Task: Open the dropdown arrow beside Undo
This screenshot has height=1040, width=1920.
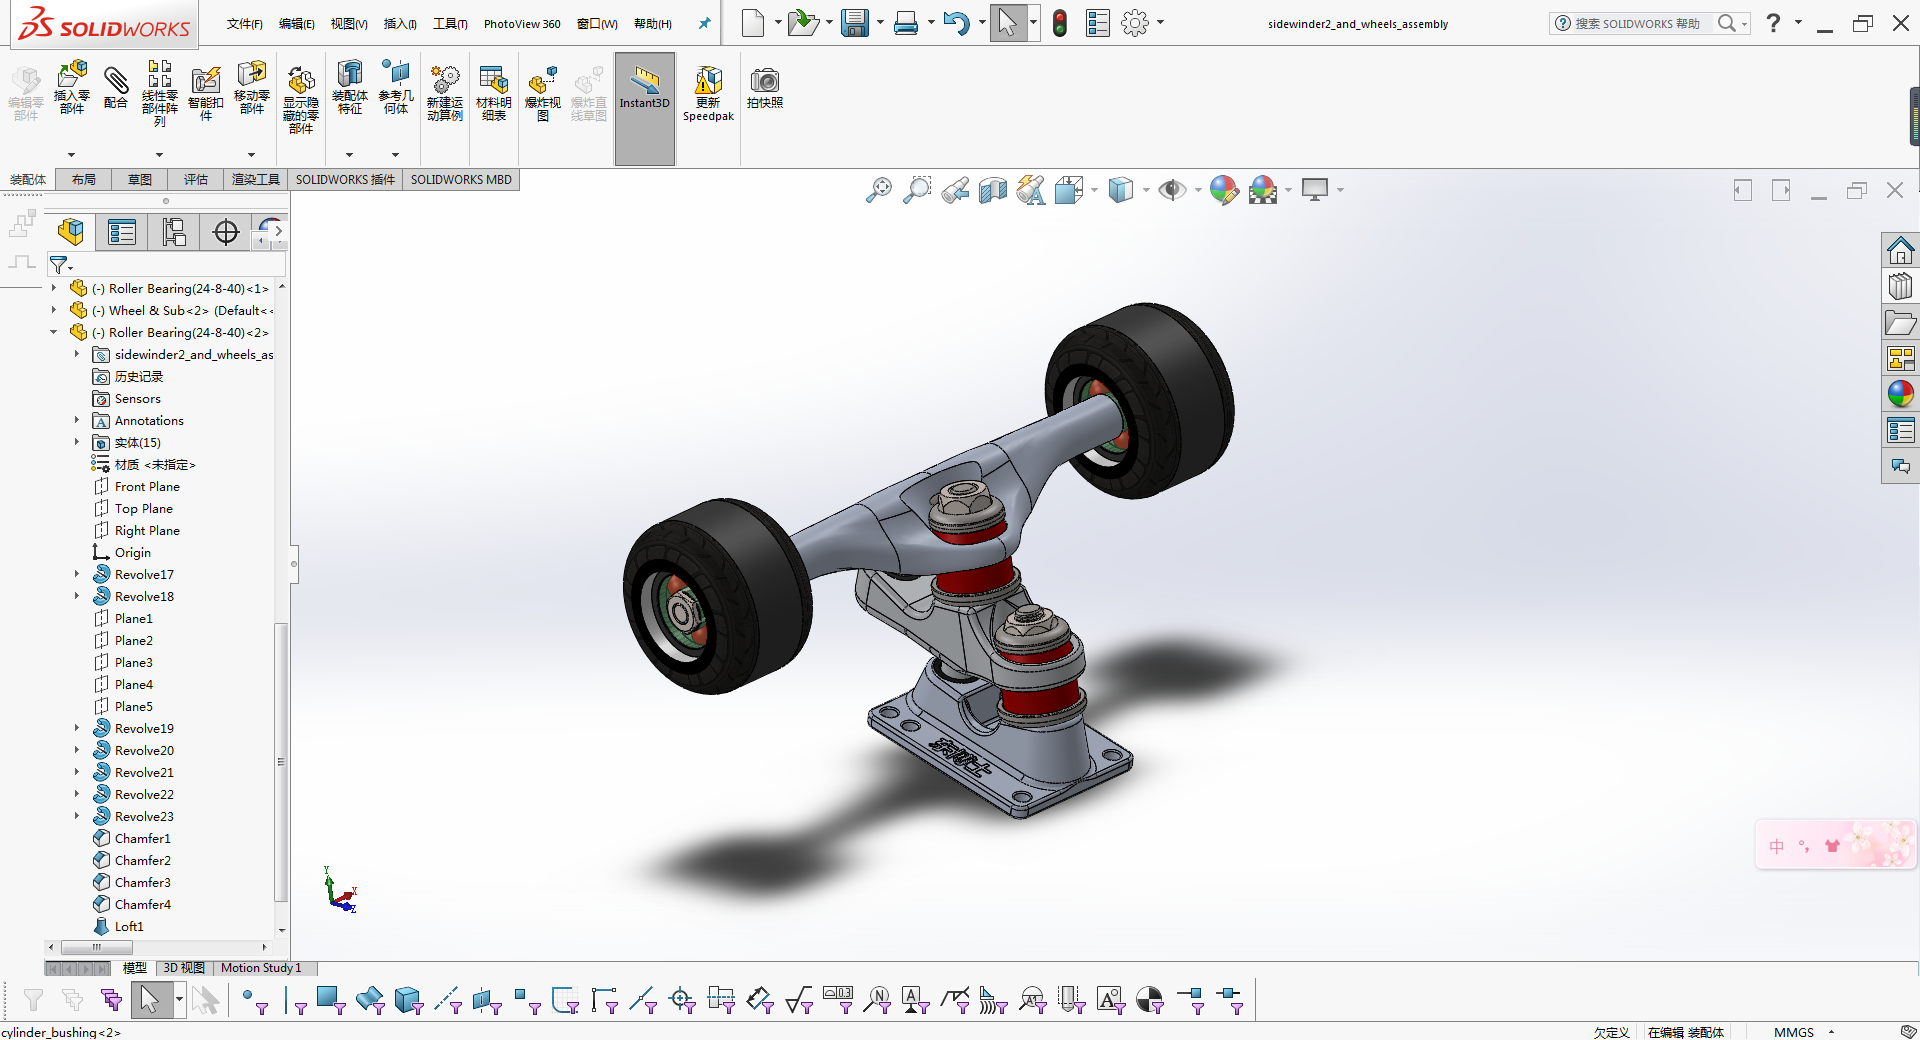Action: point(982,23)
